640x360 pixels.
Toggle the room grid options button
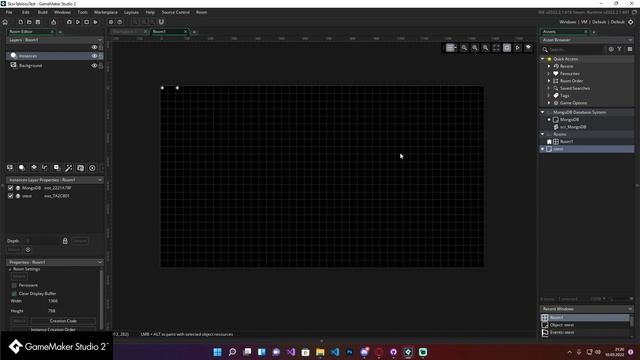(451, 48)
